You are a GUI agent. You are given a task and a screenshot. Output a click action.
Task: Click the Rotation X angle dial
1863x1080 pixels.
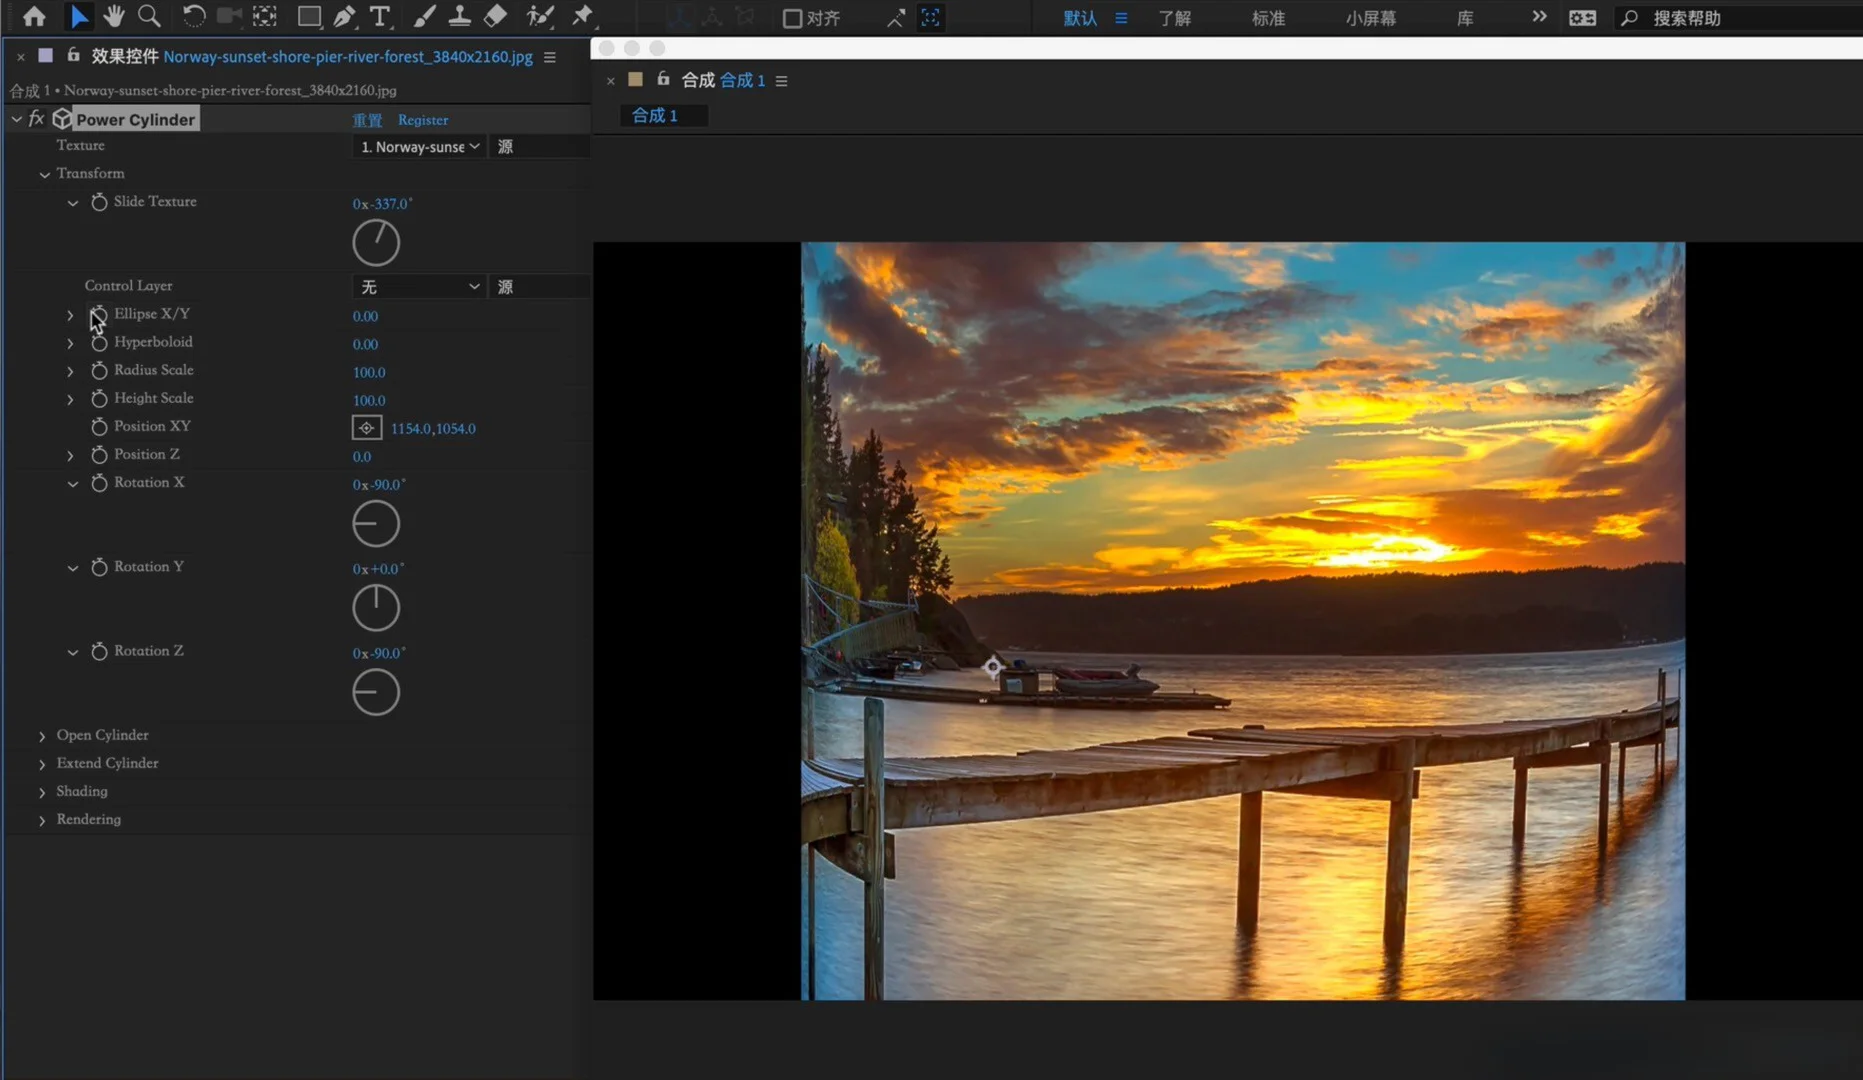(x=376, y=524)
